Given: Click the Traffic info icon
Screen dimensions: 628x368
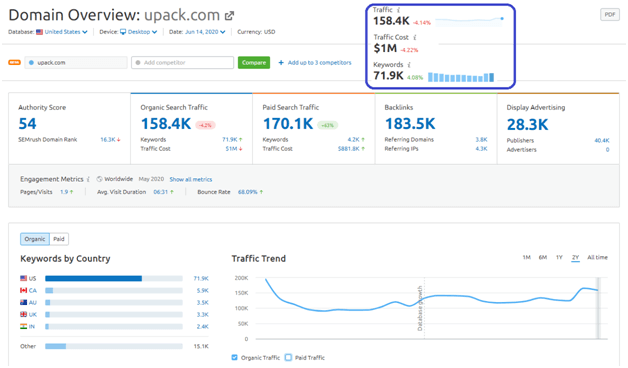Looking at the screenshot, I should point(399,10).
